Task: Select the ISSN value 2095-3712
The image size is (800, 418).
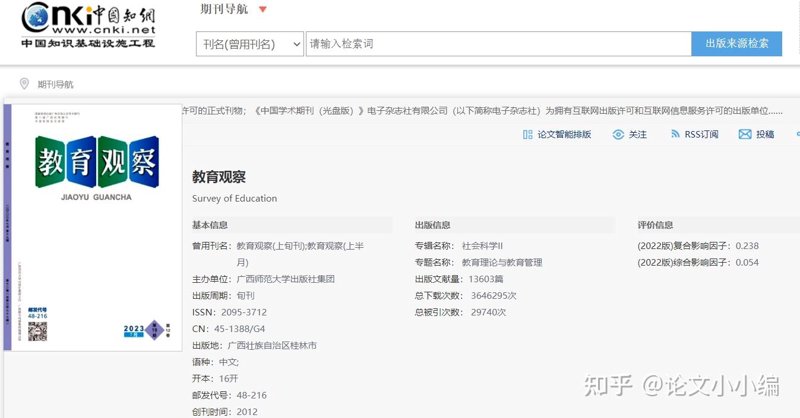Action: [x=244, y=312]
